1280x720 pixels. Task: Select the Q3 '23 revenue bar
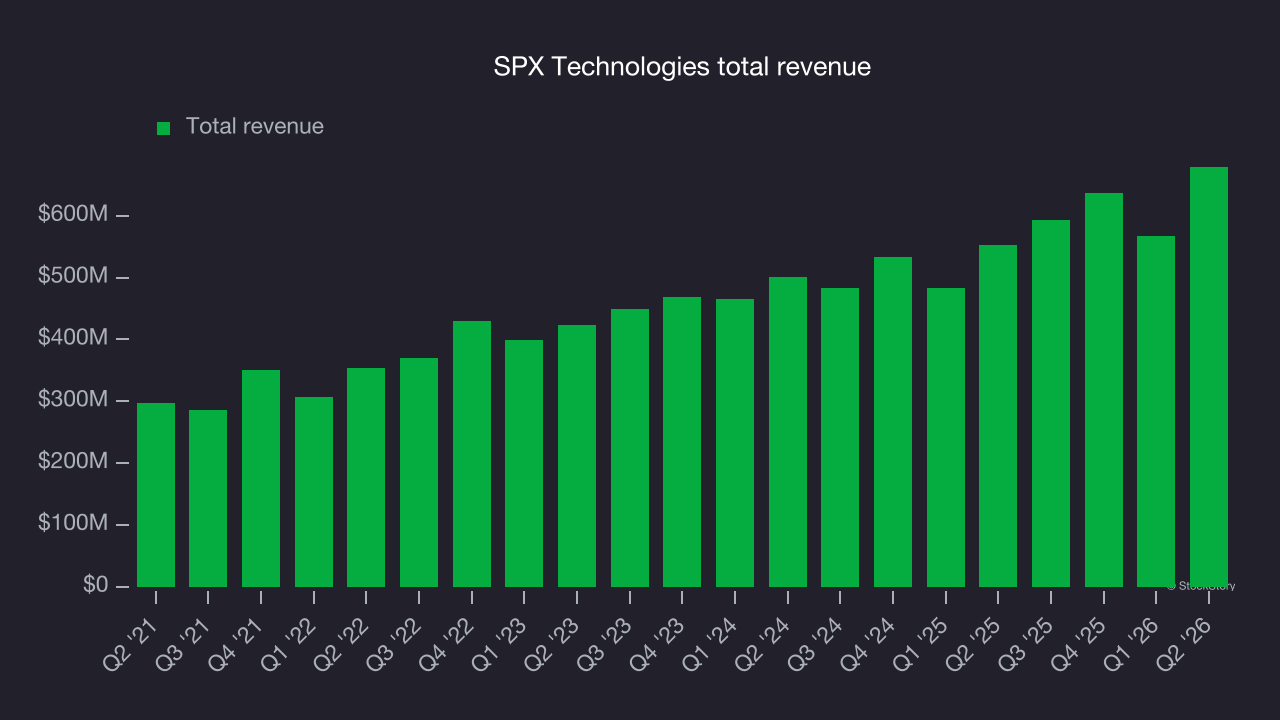tap(630, 448)
